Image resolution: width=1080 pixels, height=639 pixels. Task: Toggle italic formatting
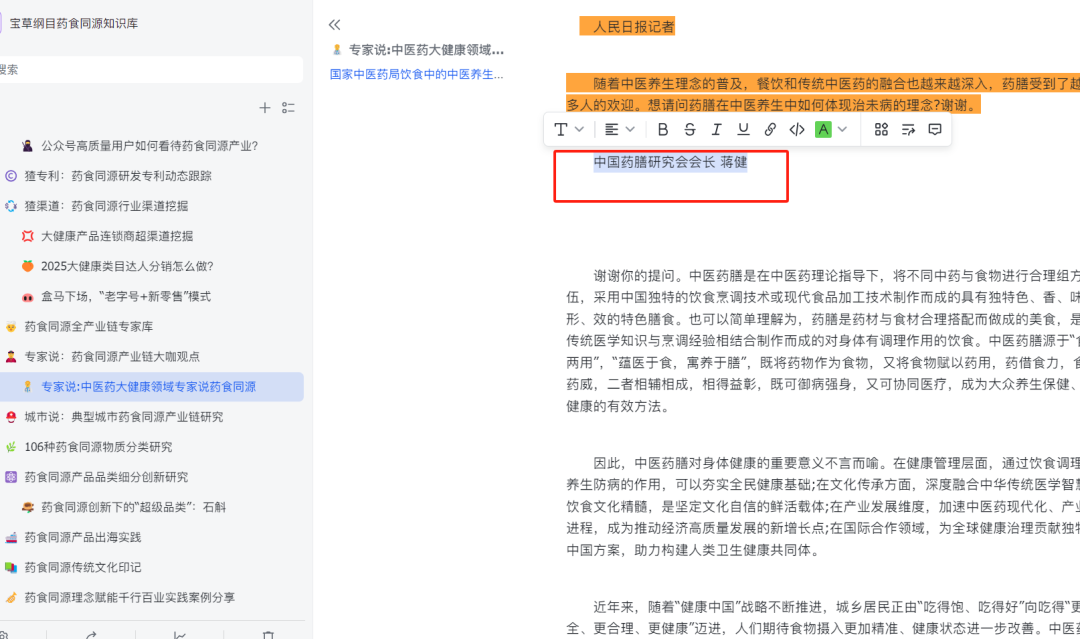tap(716, 129)
